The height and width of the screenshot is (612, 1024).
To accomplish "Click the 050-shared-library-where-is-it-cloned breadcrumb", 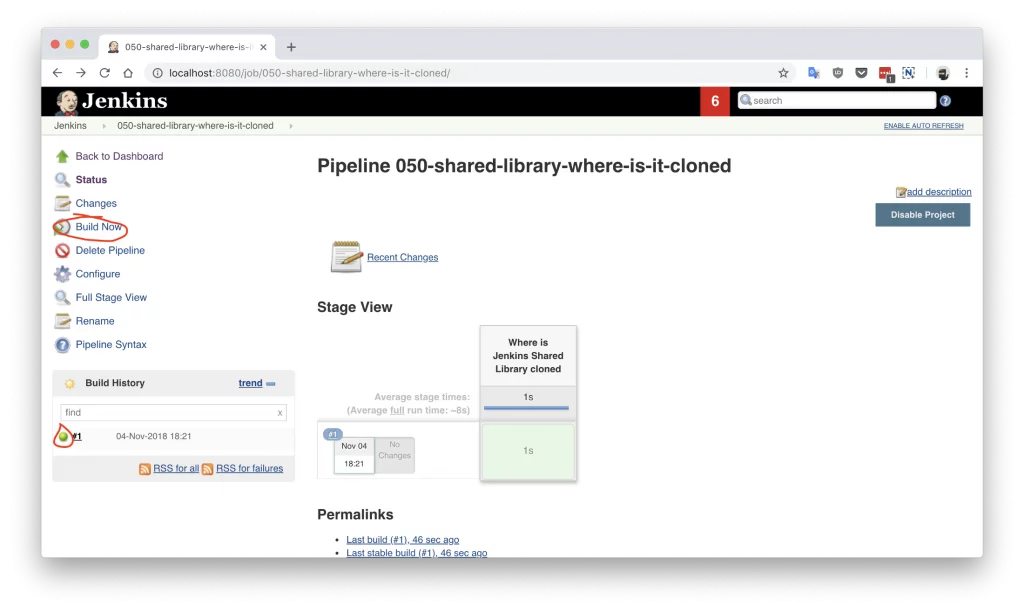I will (195, 126).
